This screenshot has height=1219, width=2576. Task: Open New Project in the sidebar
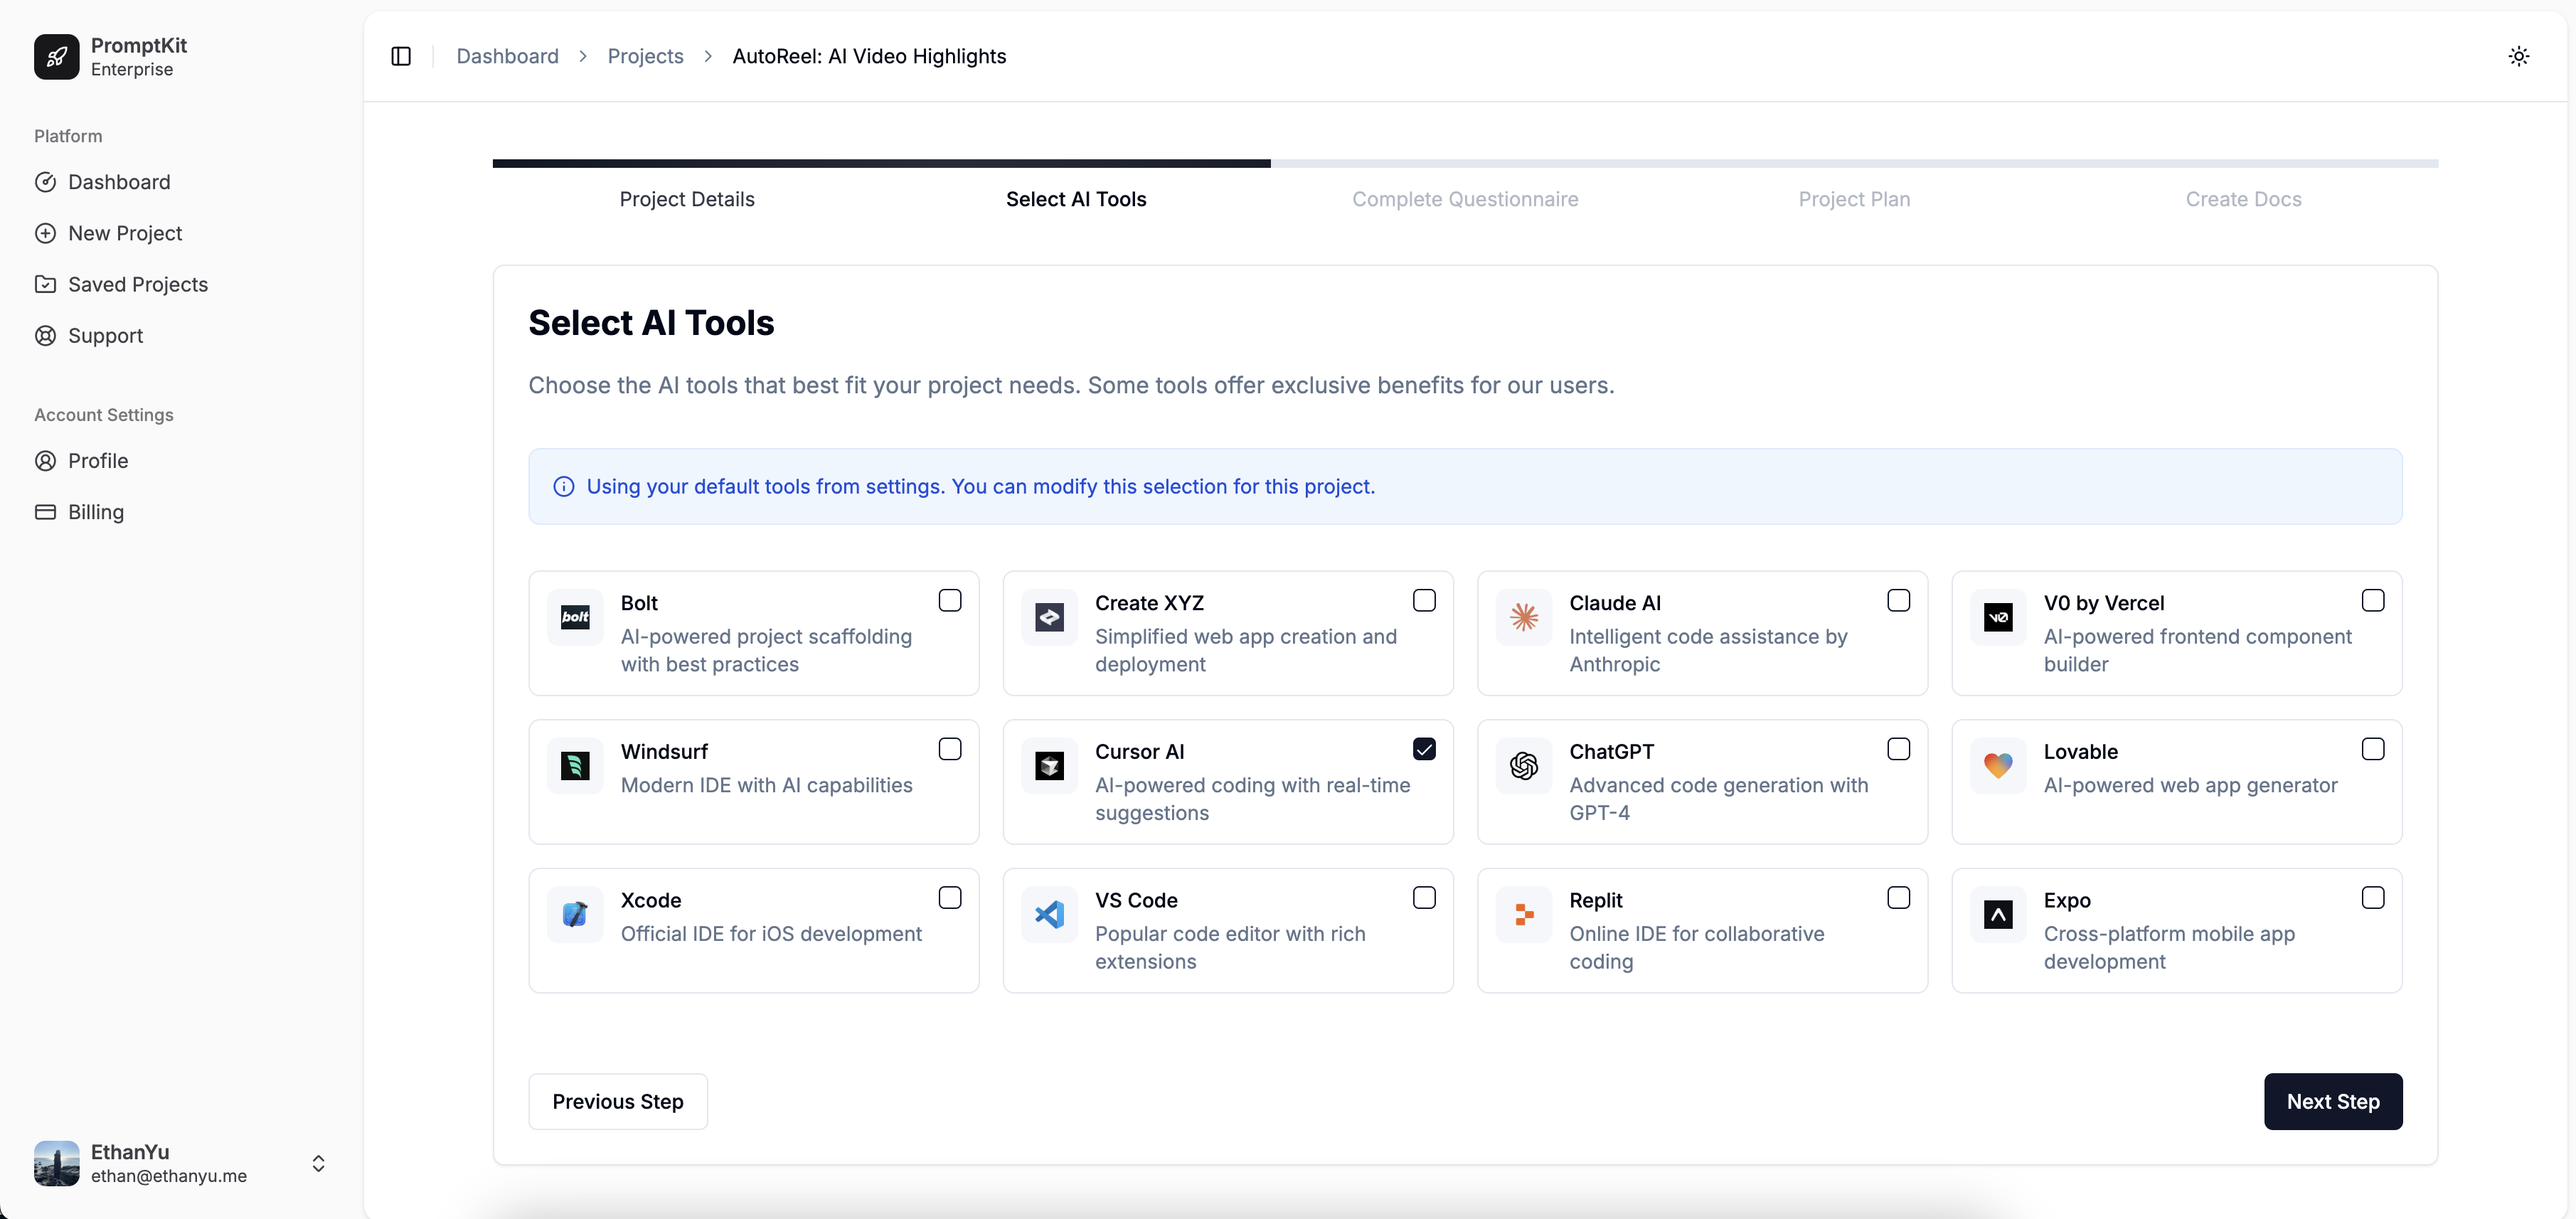[x=181, y=233]
